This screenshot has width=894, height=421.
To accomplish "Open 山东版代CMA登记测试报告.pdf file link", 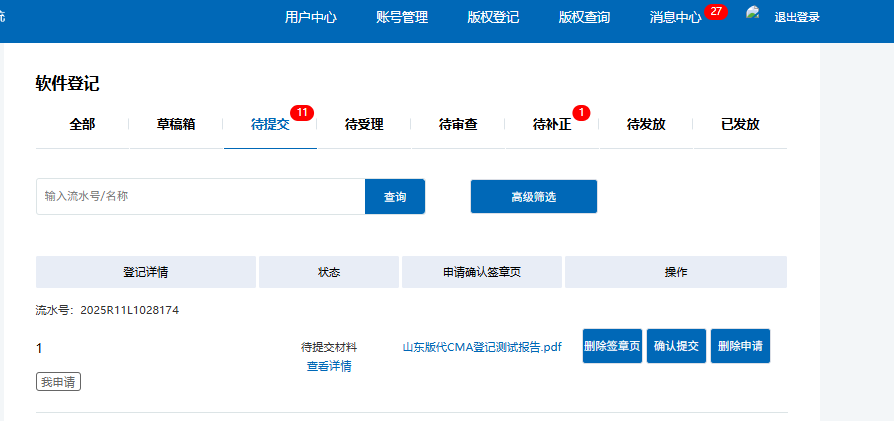I will 482,347.
